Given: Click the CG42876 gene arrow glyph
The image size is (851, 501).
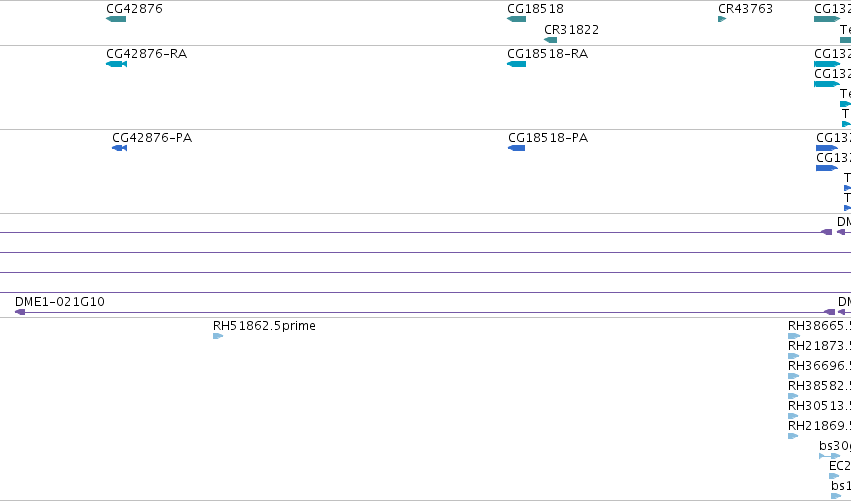Looking at the screenshot, I should pyautogui.click(x=116, y=19).
